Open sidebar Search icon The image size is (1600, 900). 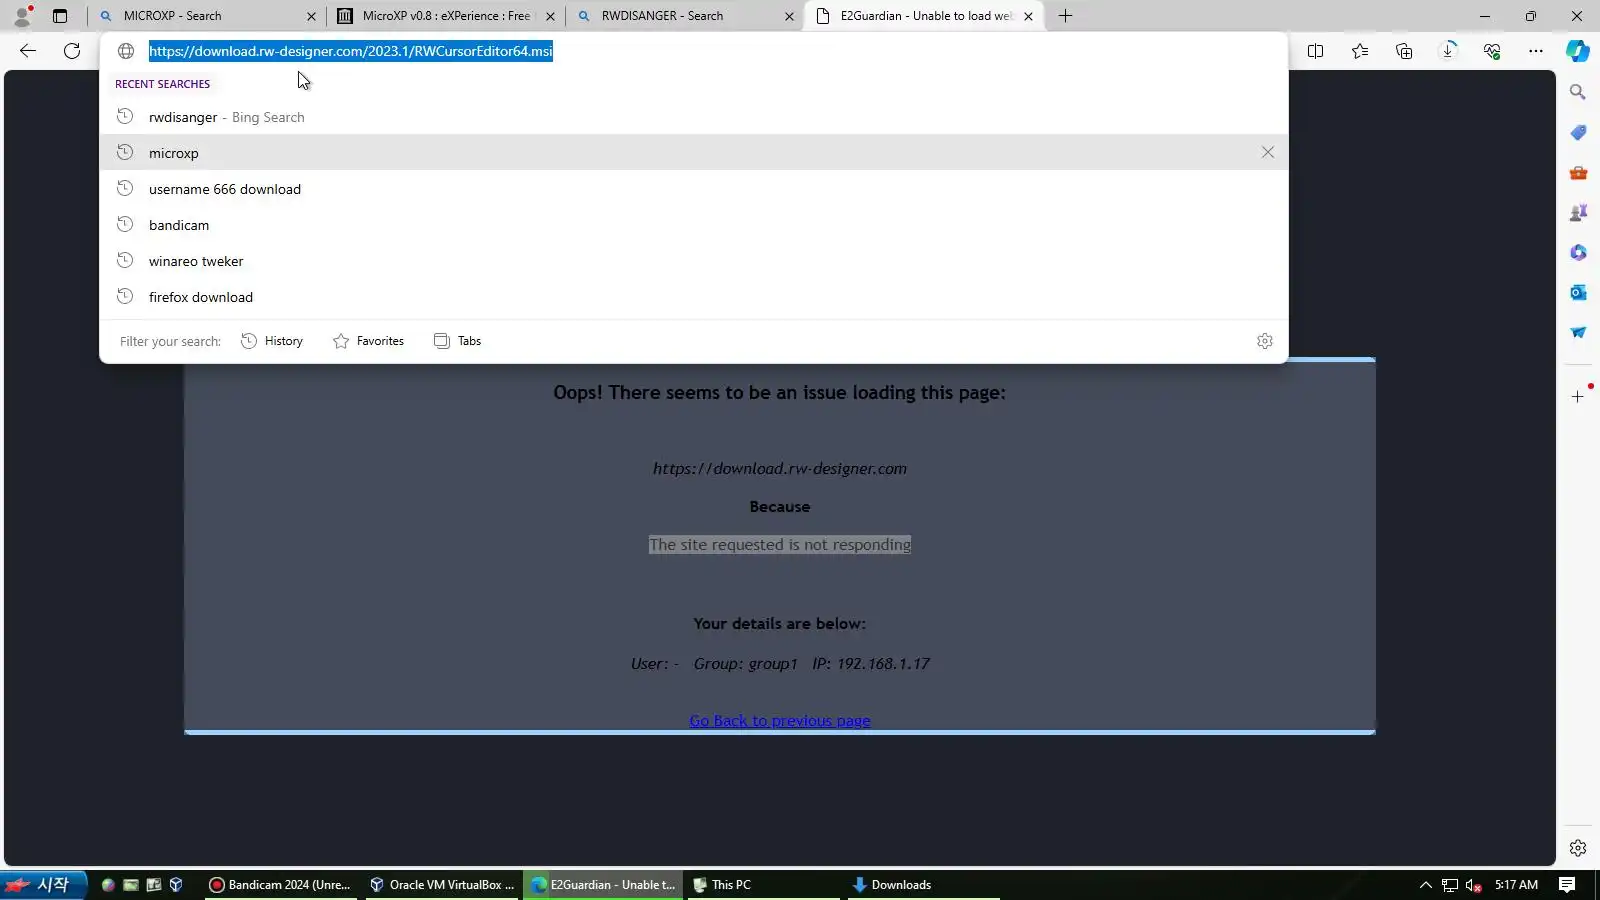pyautogui.click(x=1578, y=92)
